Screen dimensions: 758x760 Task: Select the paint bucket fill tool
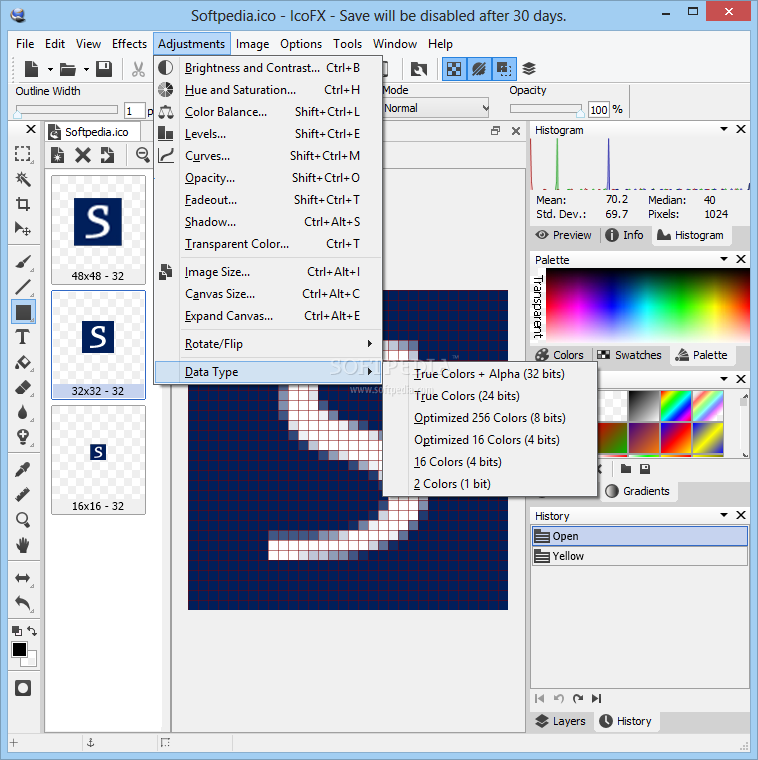[x=23, y=362]
